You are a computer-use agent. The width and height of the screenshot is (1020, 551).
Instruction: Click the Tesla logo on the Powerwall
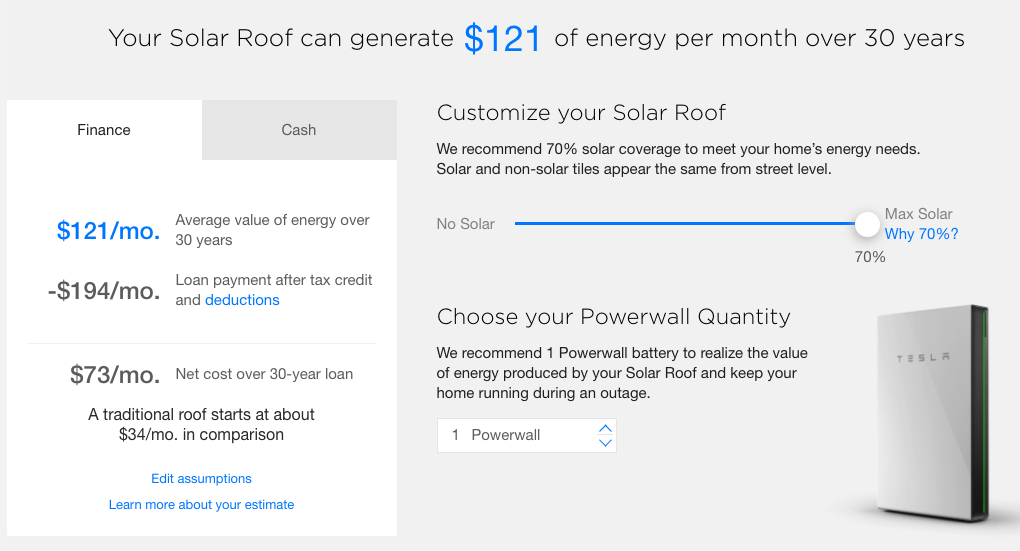pyautogui.click(x=922, y=357)
